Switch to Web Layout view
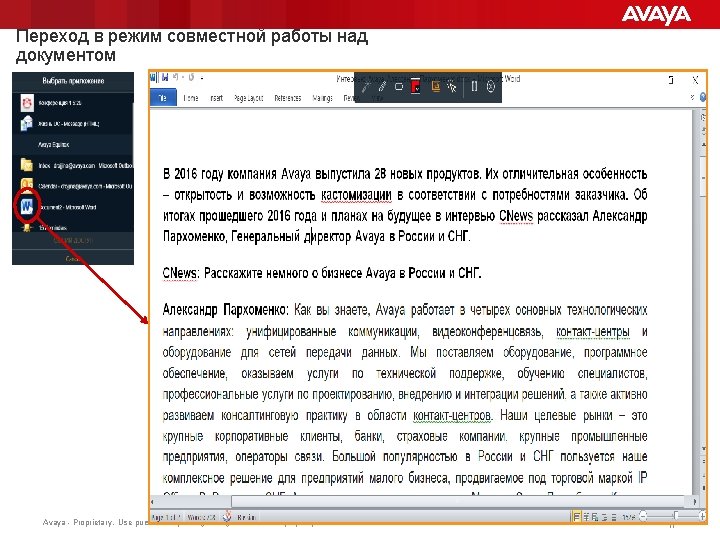 (595, 517)
